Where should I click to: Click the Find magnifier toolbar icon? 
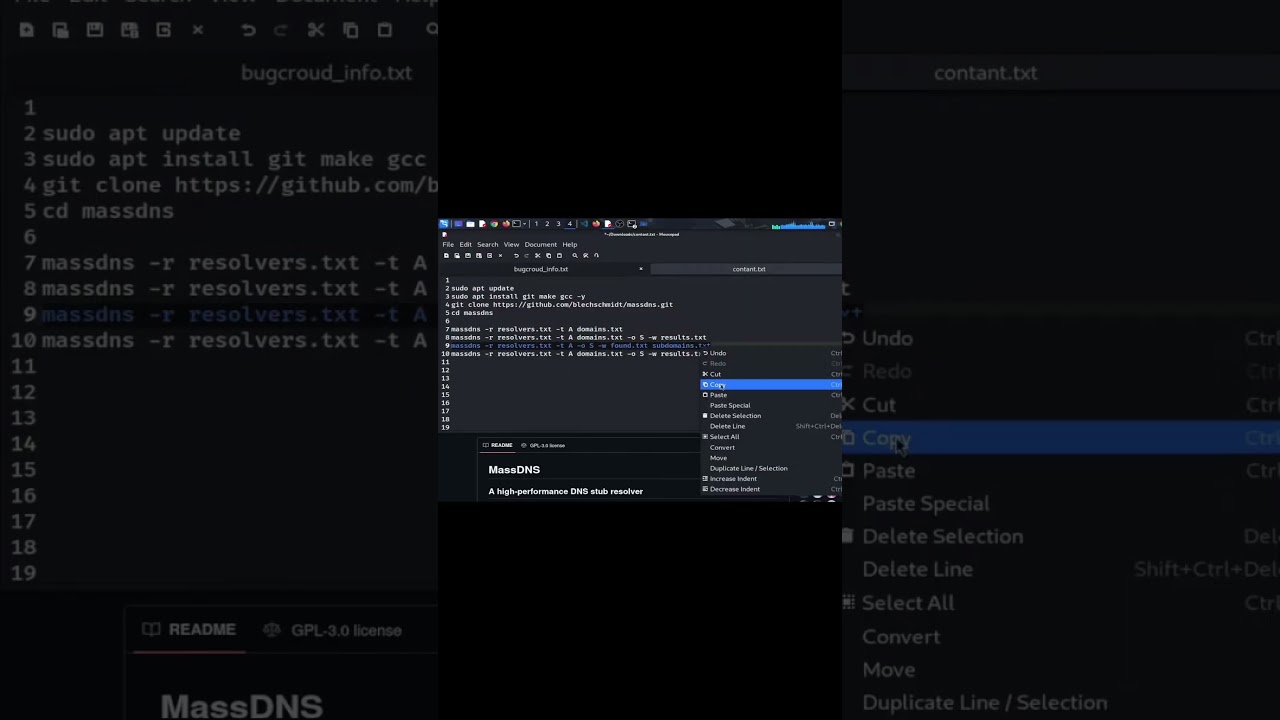coord(575,256)
